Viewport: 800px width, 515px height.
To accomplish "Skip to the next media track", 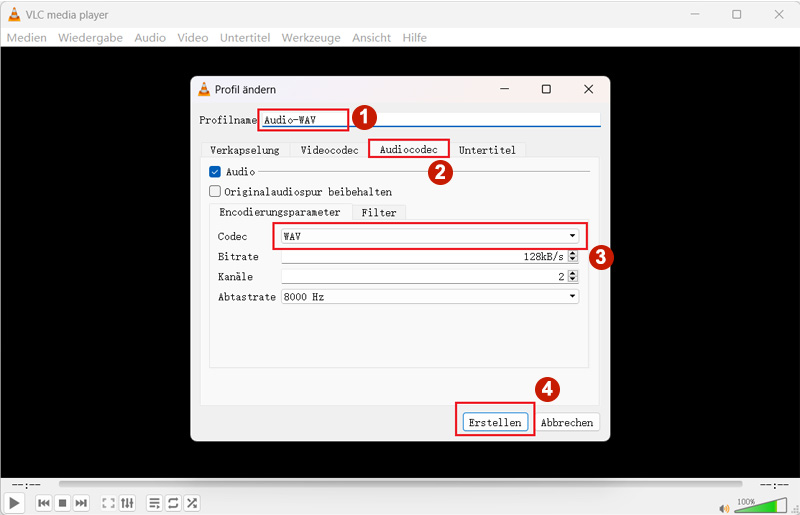I will (x=81, y=503).
